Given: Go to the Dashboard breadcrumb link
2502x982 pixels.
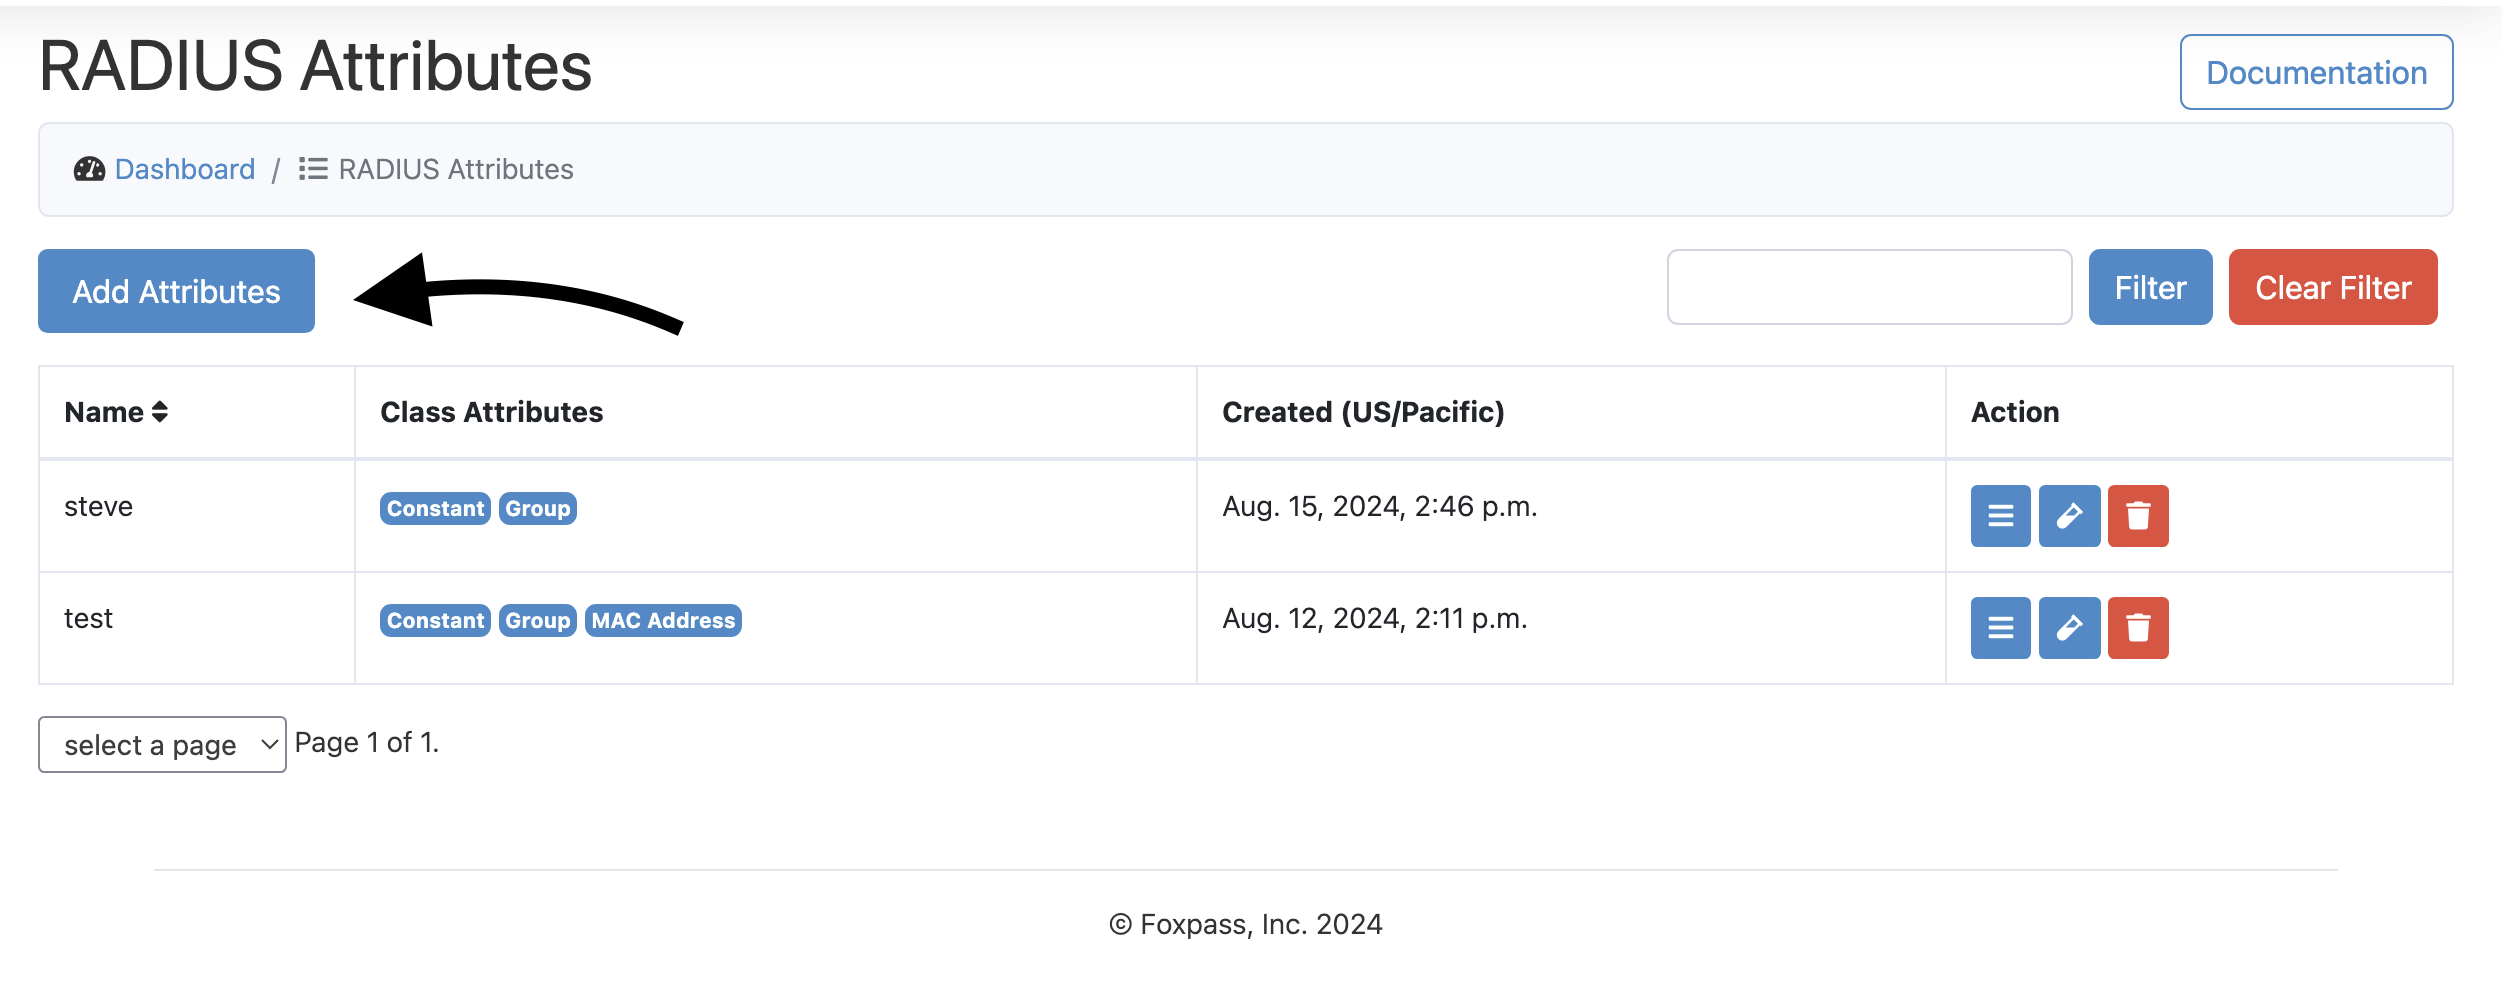Looking at the screenshot, I should point(185,169).
